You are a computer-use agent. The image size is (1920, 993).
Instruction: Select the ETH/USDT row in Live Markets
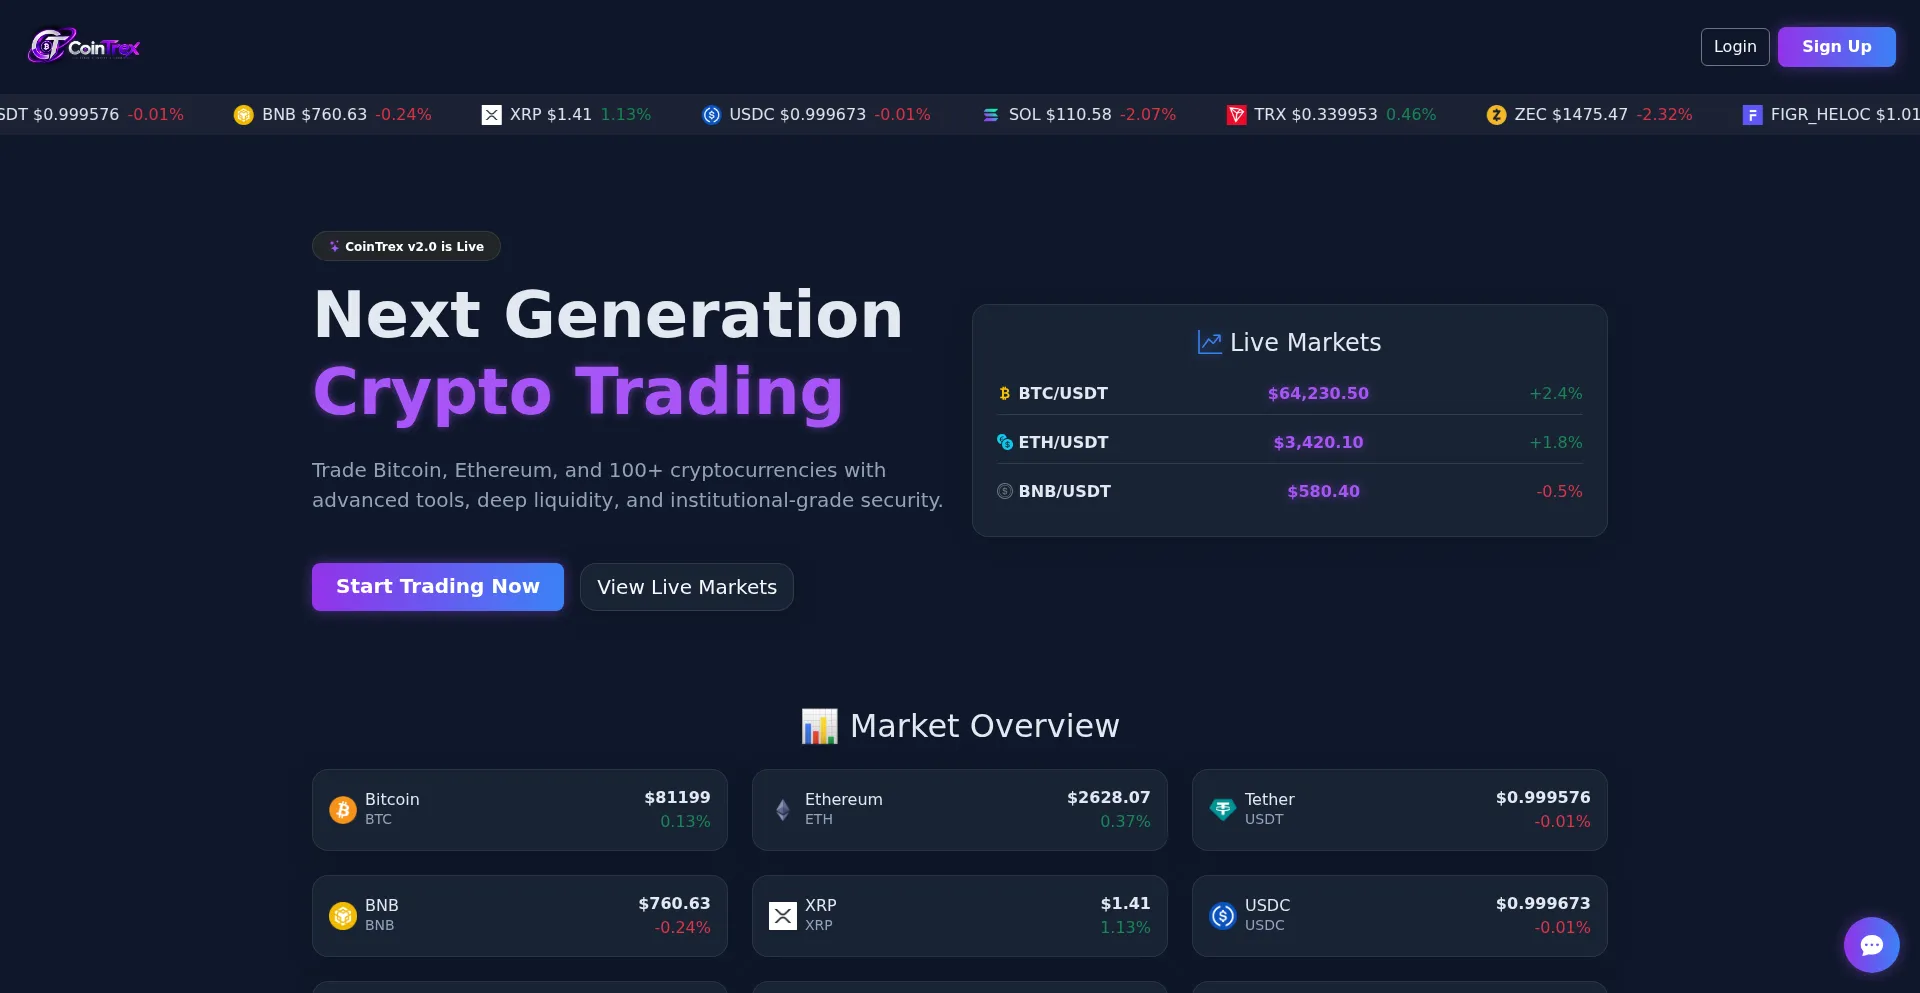click(1290, 442)
